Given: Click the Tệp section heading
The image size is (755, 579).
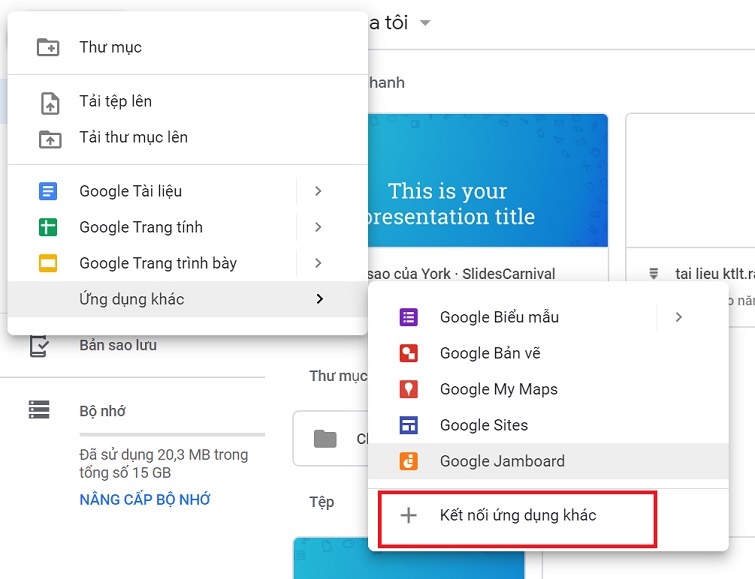Looking at the screenshot, I should (x=322, y=502).
